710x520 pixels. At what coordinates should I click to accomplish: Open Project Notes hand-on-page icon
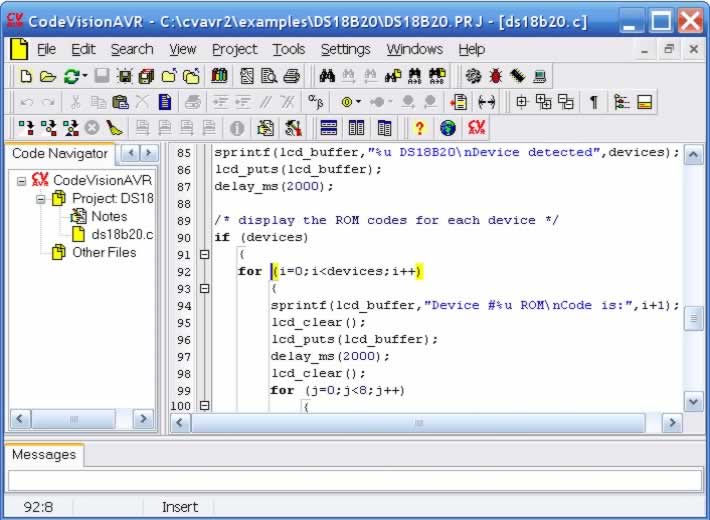click(265, 128)
